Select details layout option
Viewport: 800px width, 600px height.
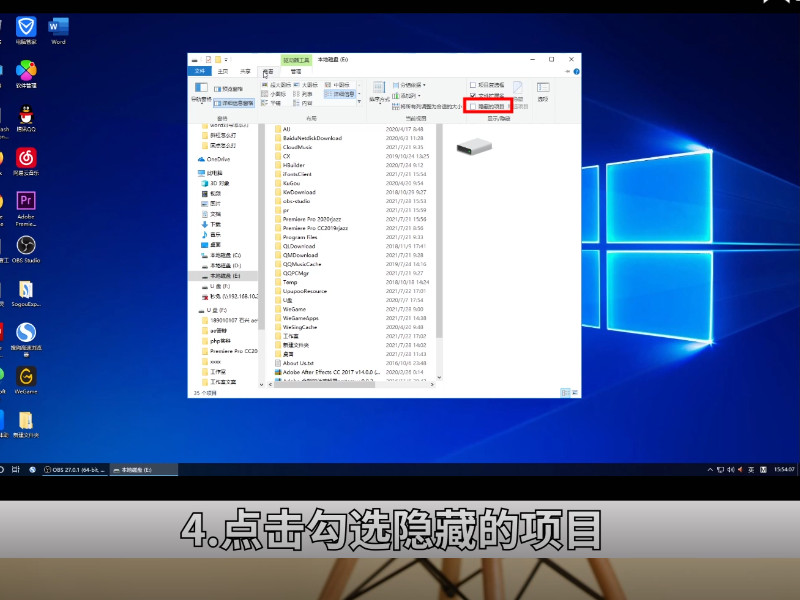(340, 94)
